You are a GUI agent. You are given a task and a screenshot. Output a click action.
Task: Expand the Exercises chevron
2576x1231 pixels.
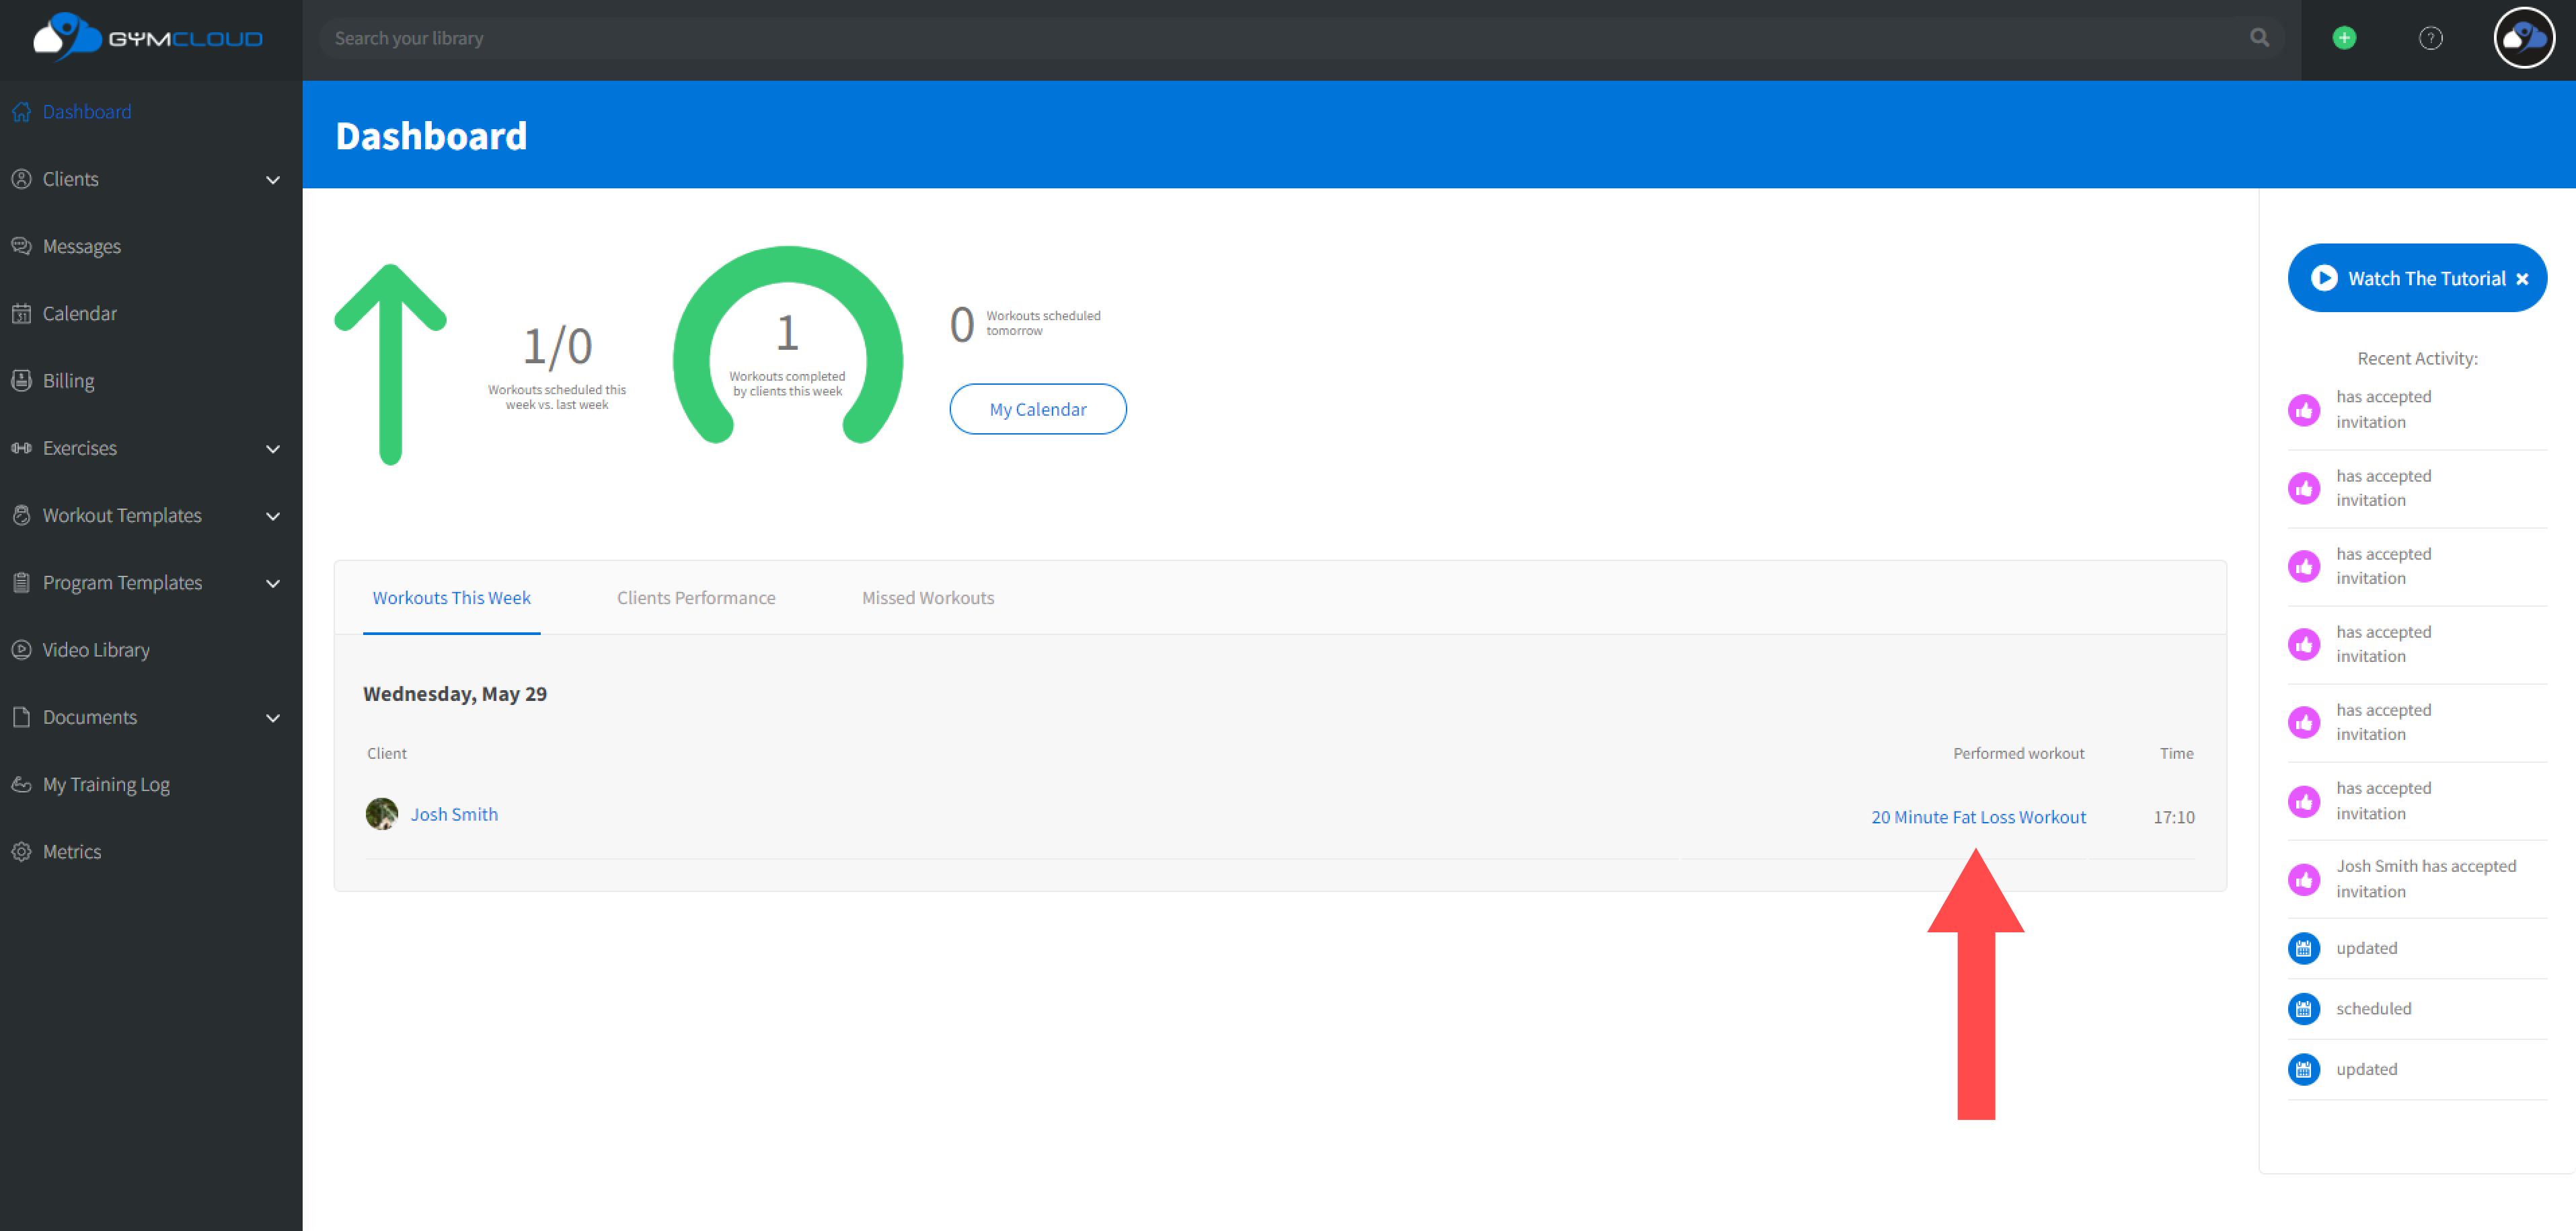point(273,449)
